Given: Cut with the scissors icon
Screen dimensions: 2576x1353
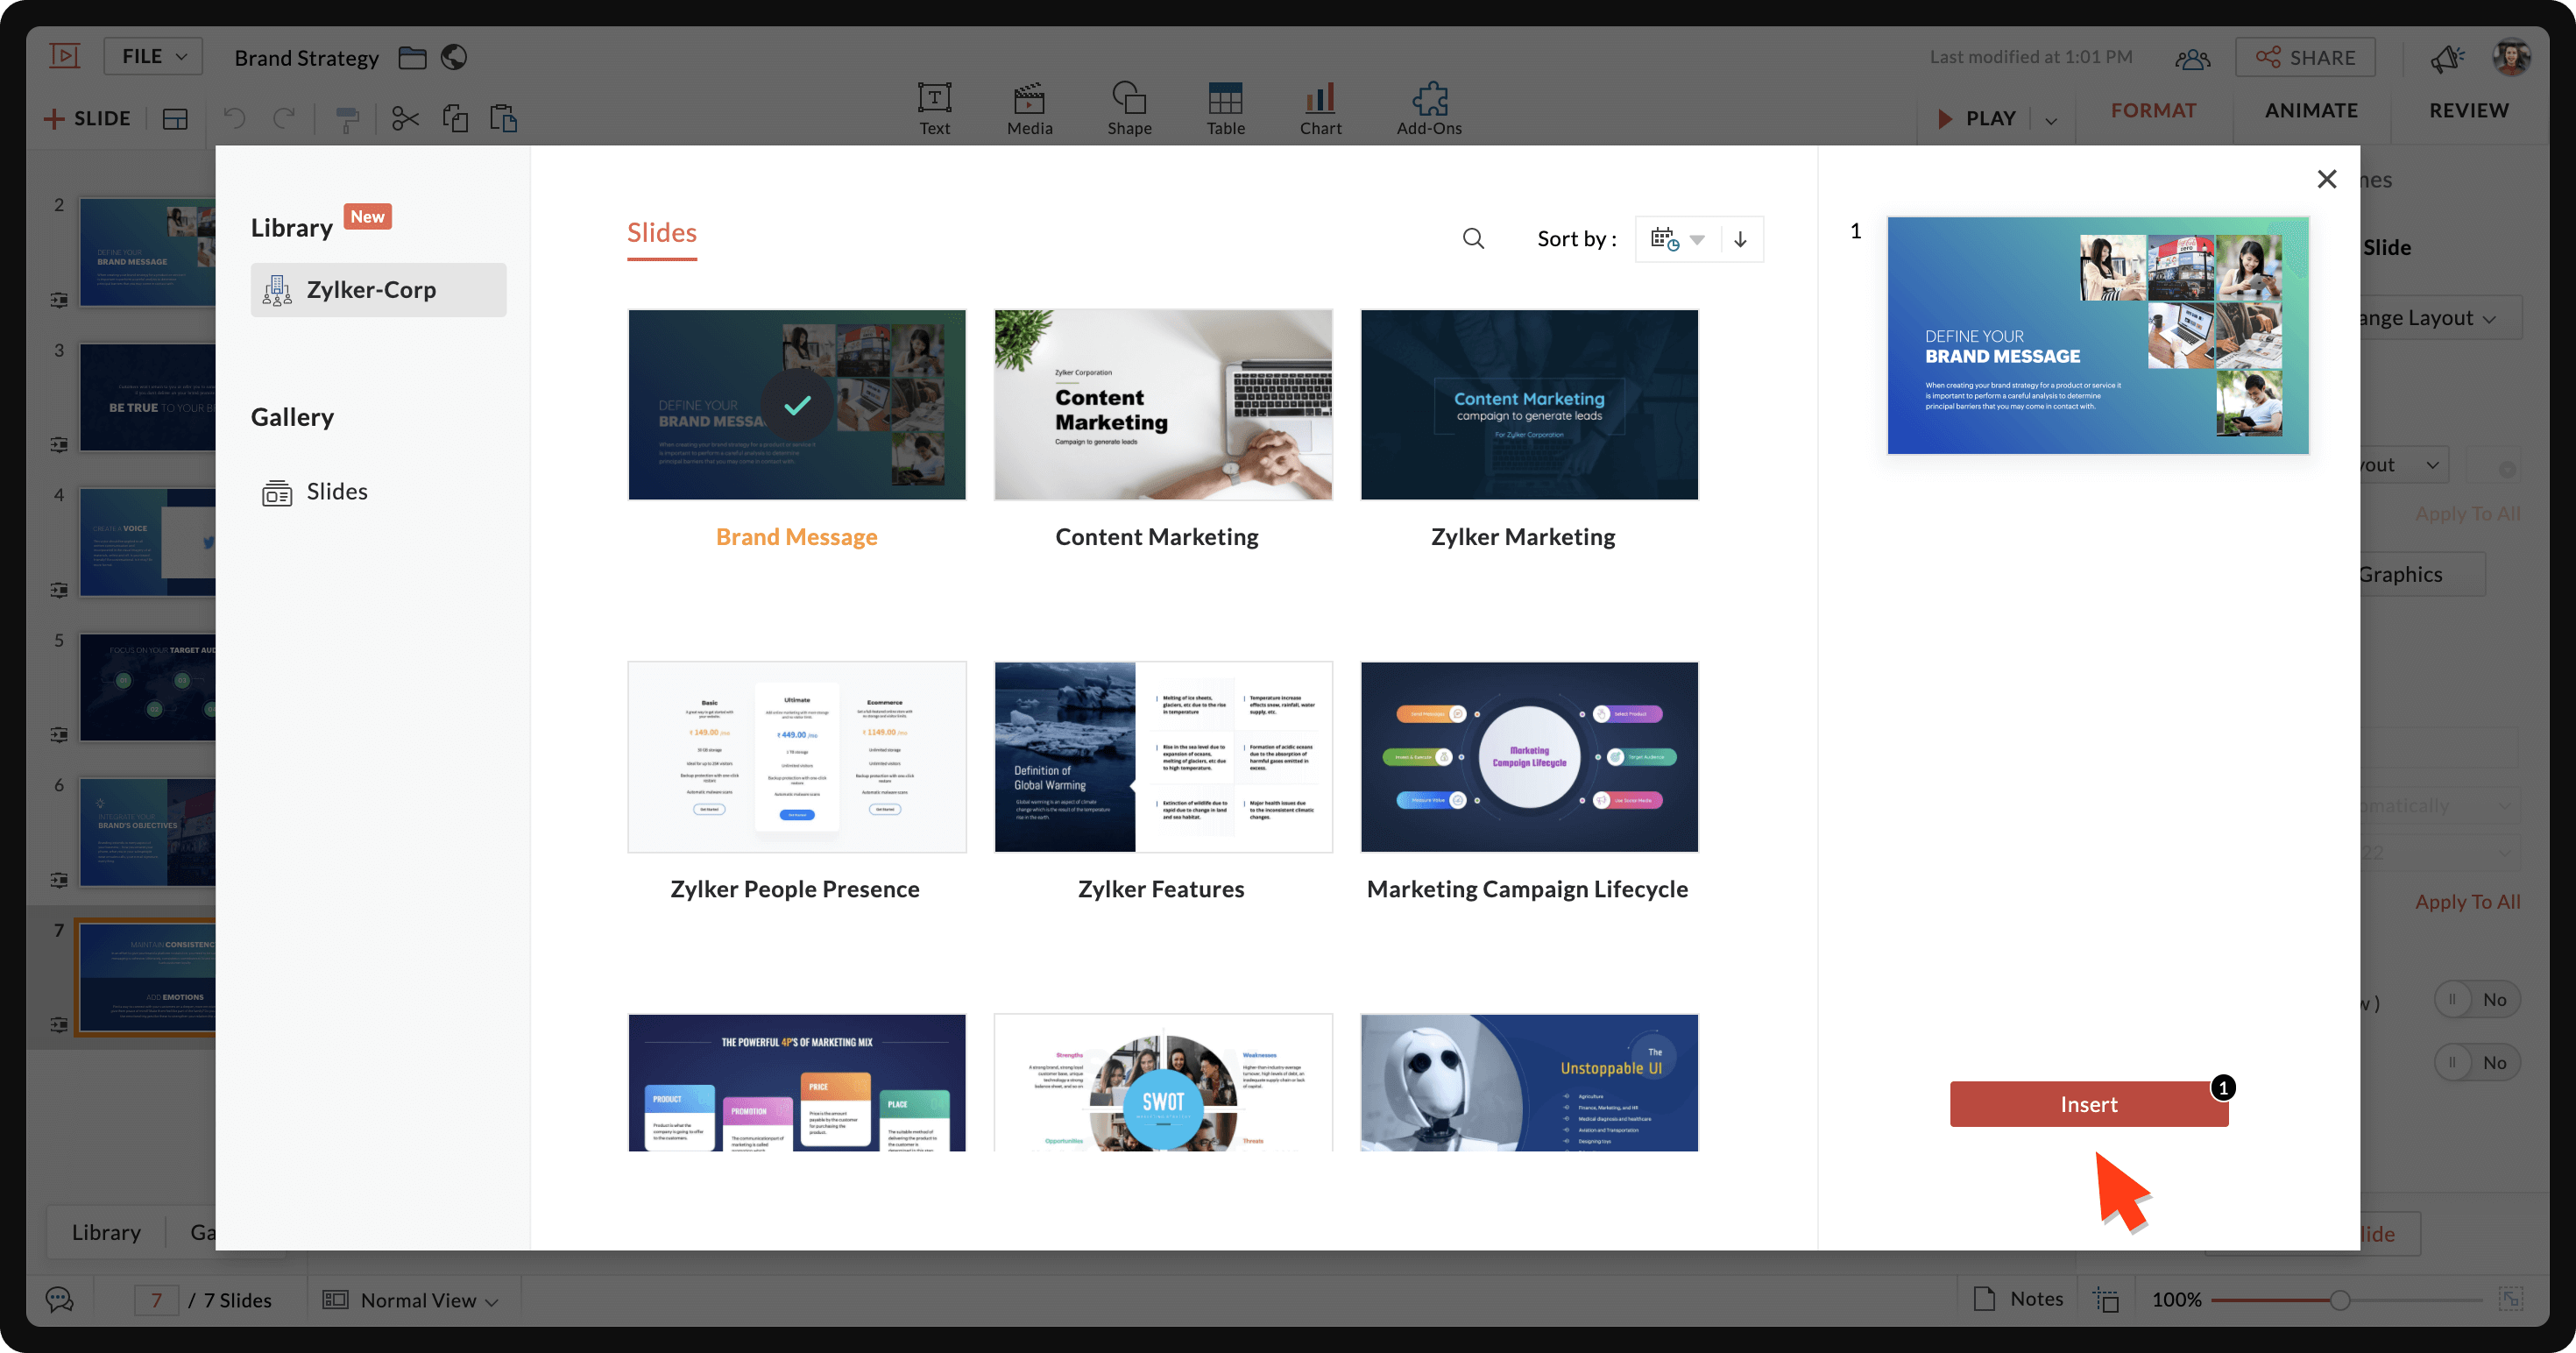Looking at the screenshot, I should click(x=405, y=119).
